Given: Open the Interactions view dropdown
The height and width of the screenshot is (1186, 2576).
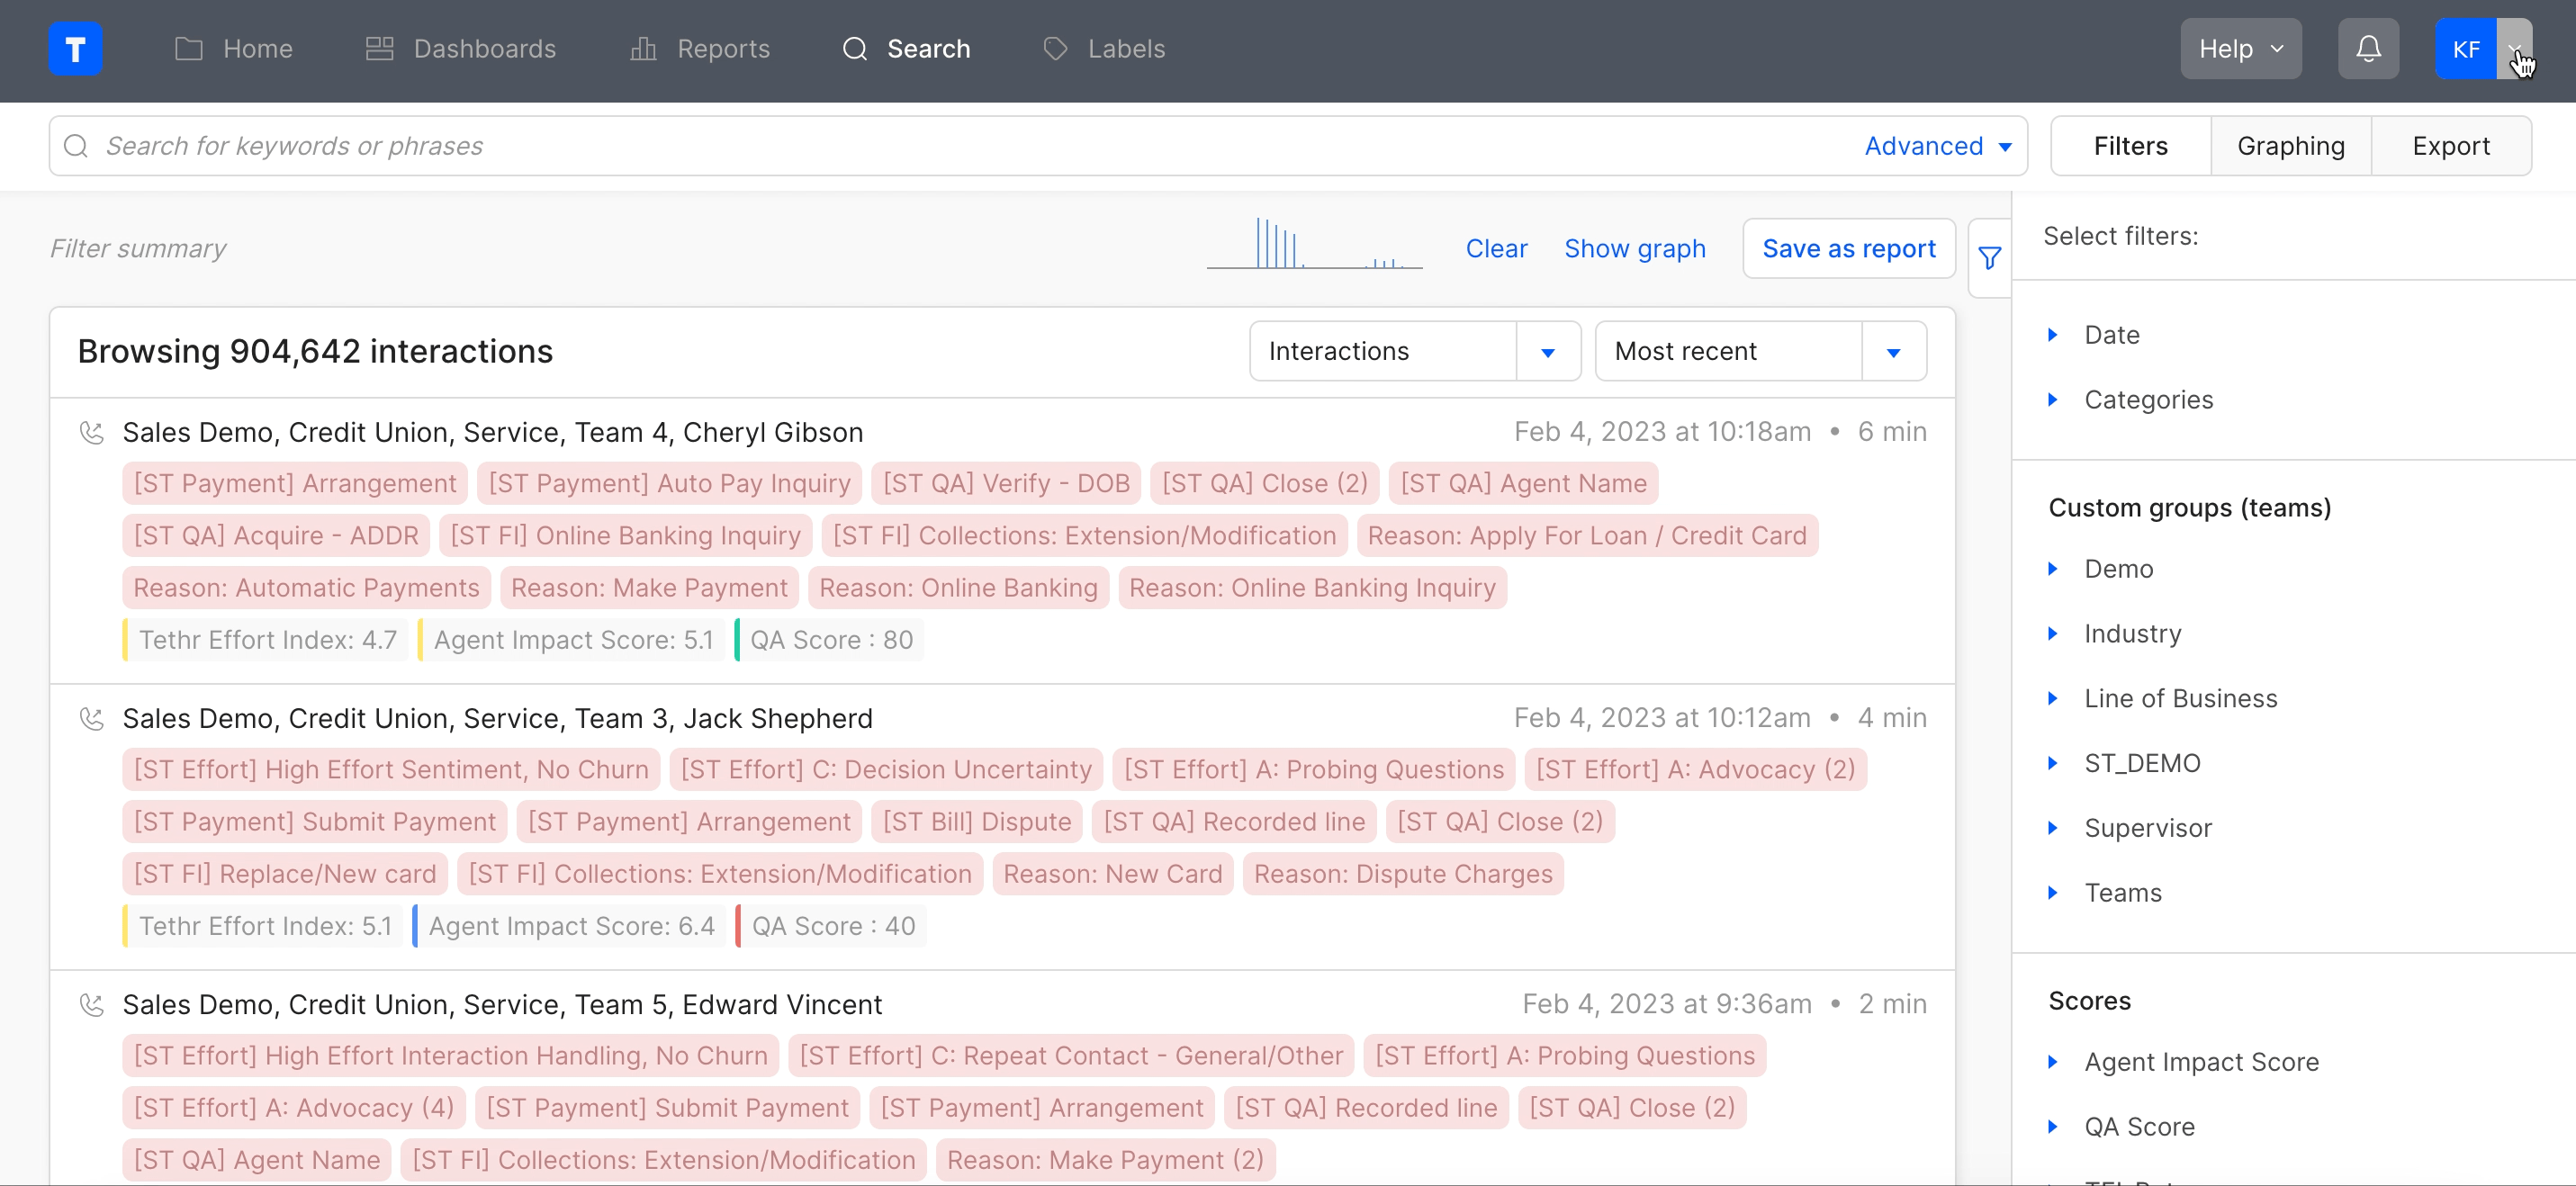Looking at the screenshot, I should pos(1547,351).
